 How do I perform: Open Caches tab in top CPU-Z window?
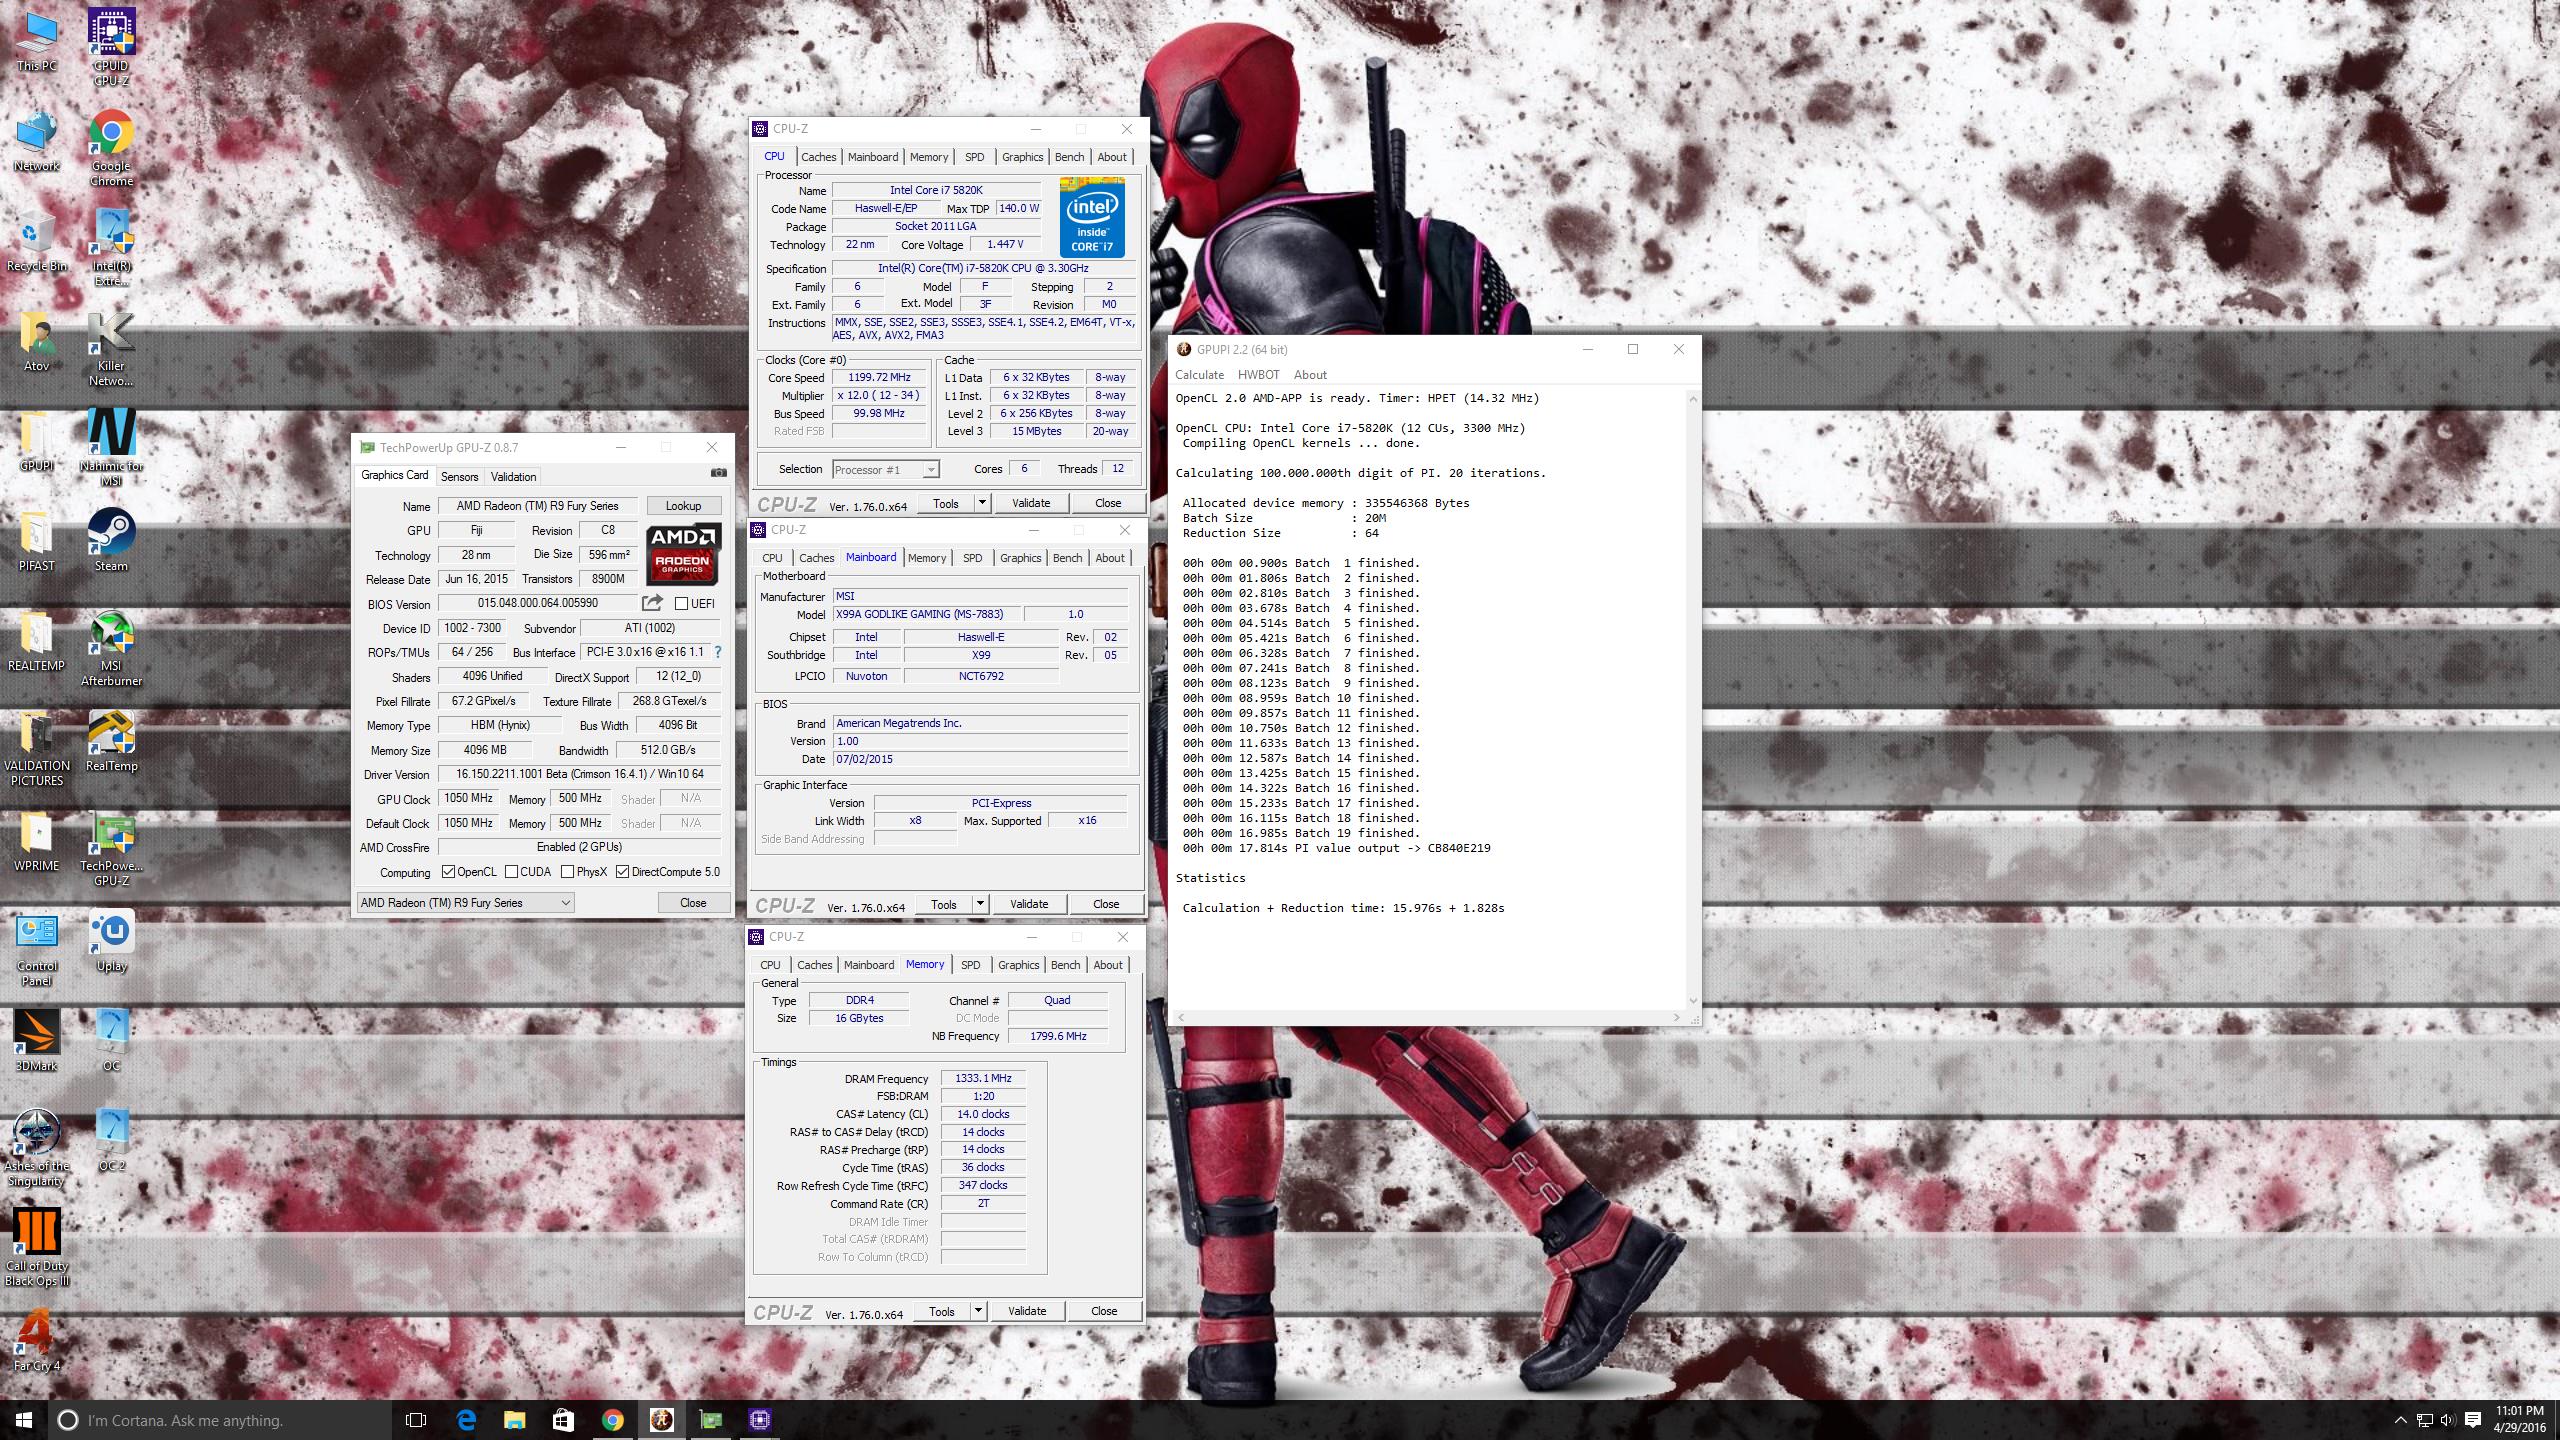tap(818, 157)
